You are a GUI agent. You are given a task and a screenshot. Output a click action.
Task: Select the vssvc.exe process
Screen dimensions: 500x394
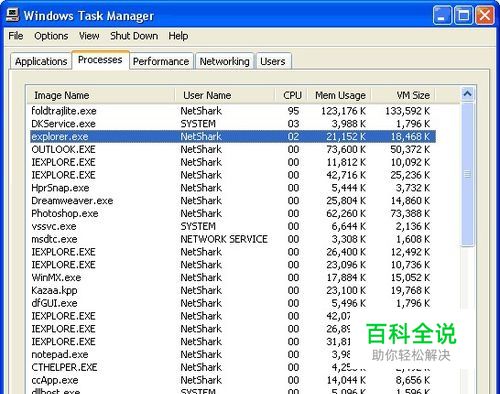pos(233,226)
